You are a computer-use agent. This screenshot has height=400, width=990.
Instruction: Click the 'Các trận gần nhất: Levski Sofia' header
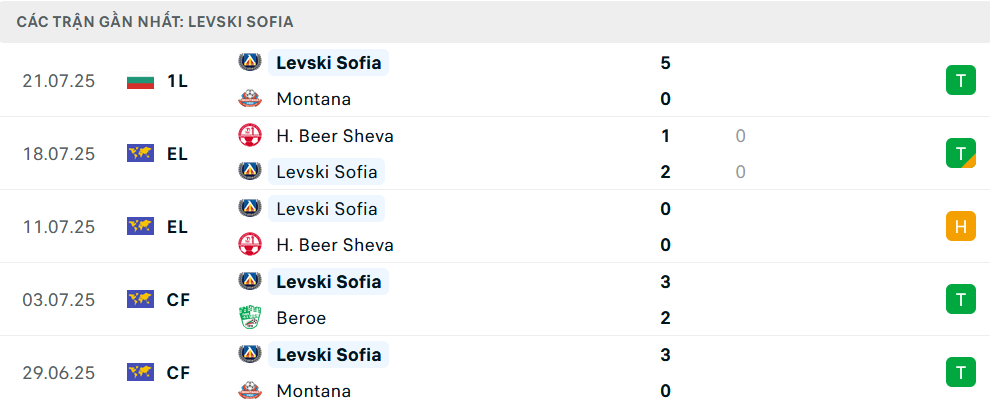[x=155, y=22]
